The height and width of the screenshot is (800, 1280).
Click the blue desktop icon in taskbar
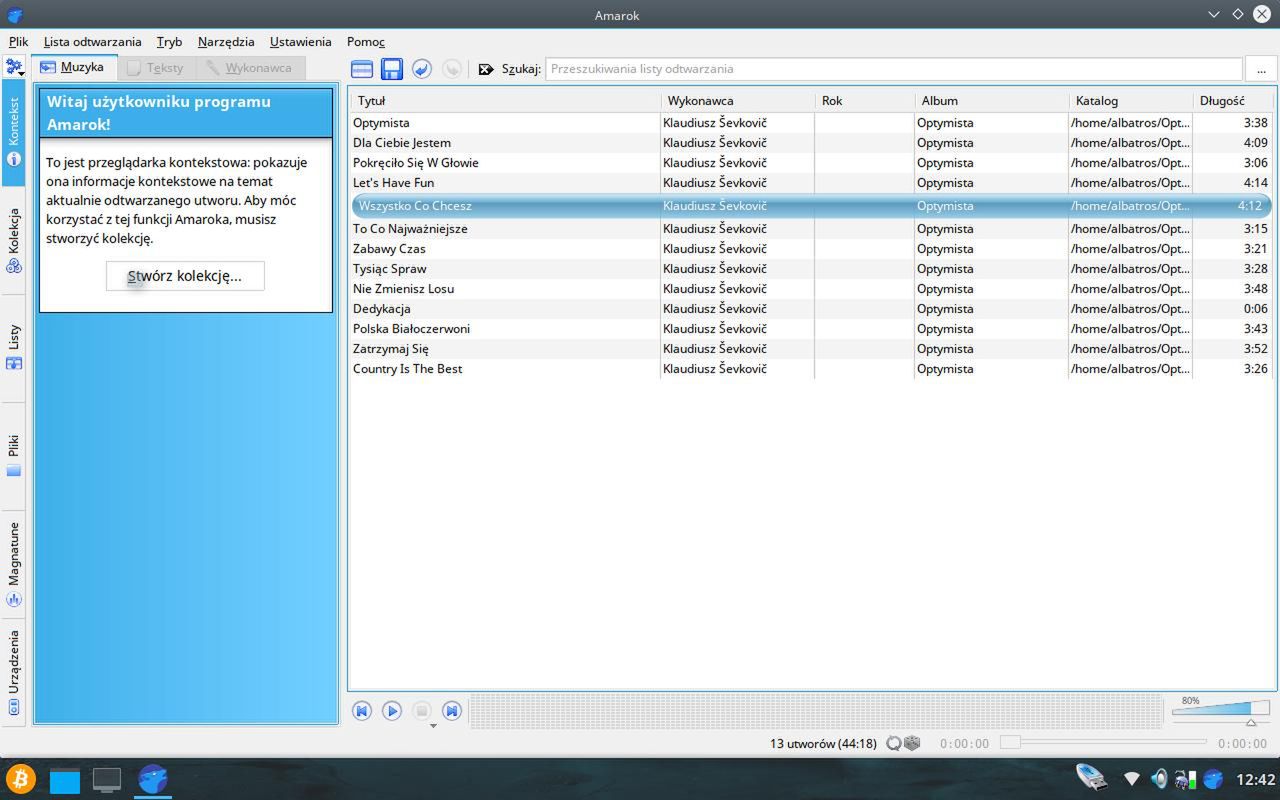[x=64, y=780]
